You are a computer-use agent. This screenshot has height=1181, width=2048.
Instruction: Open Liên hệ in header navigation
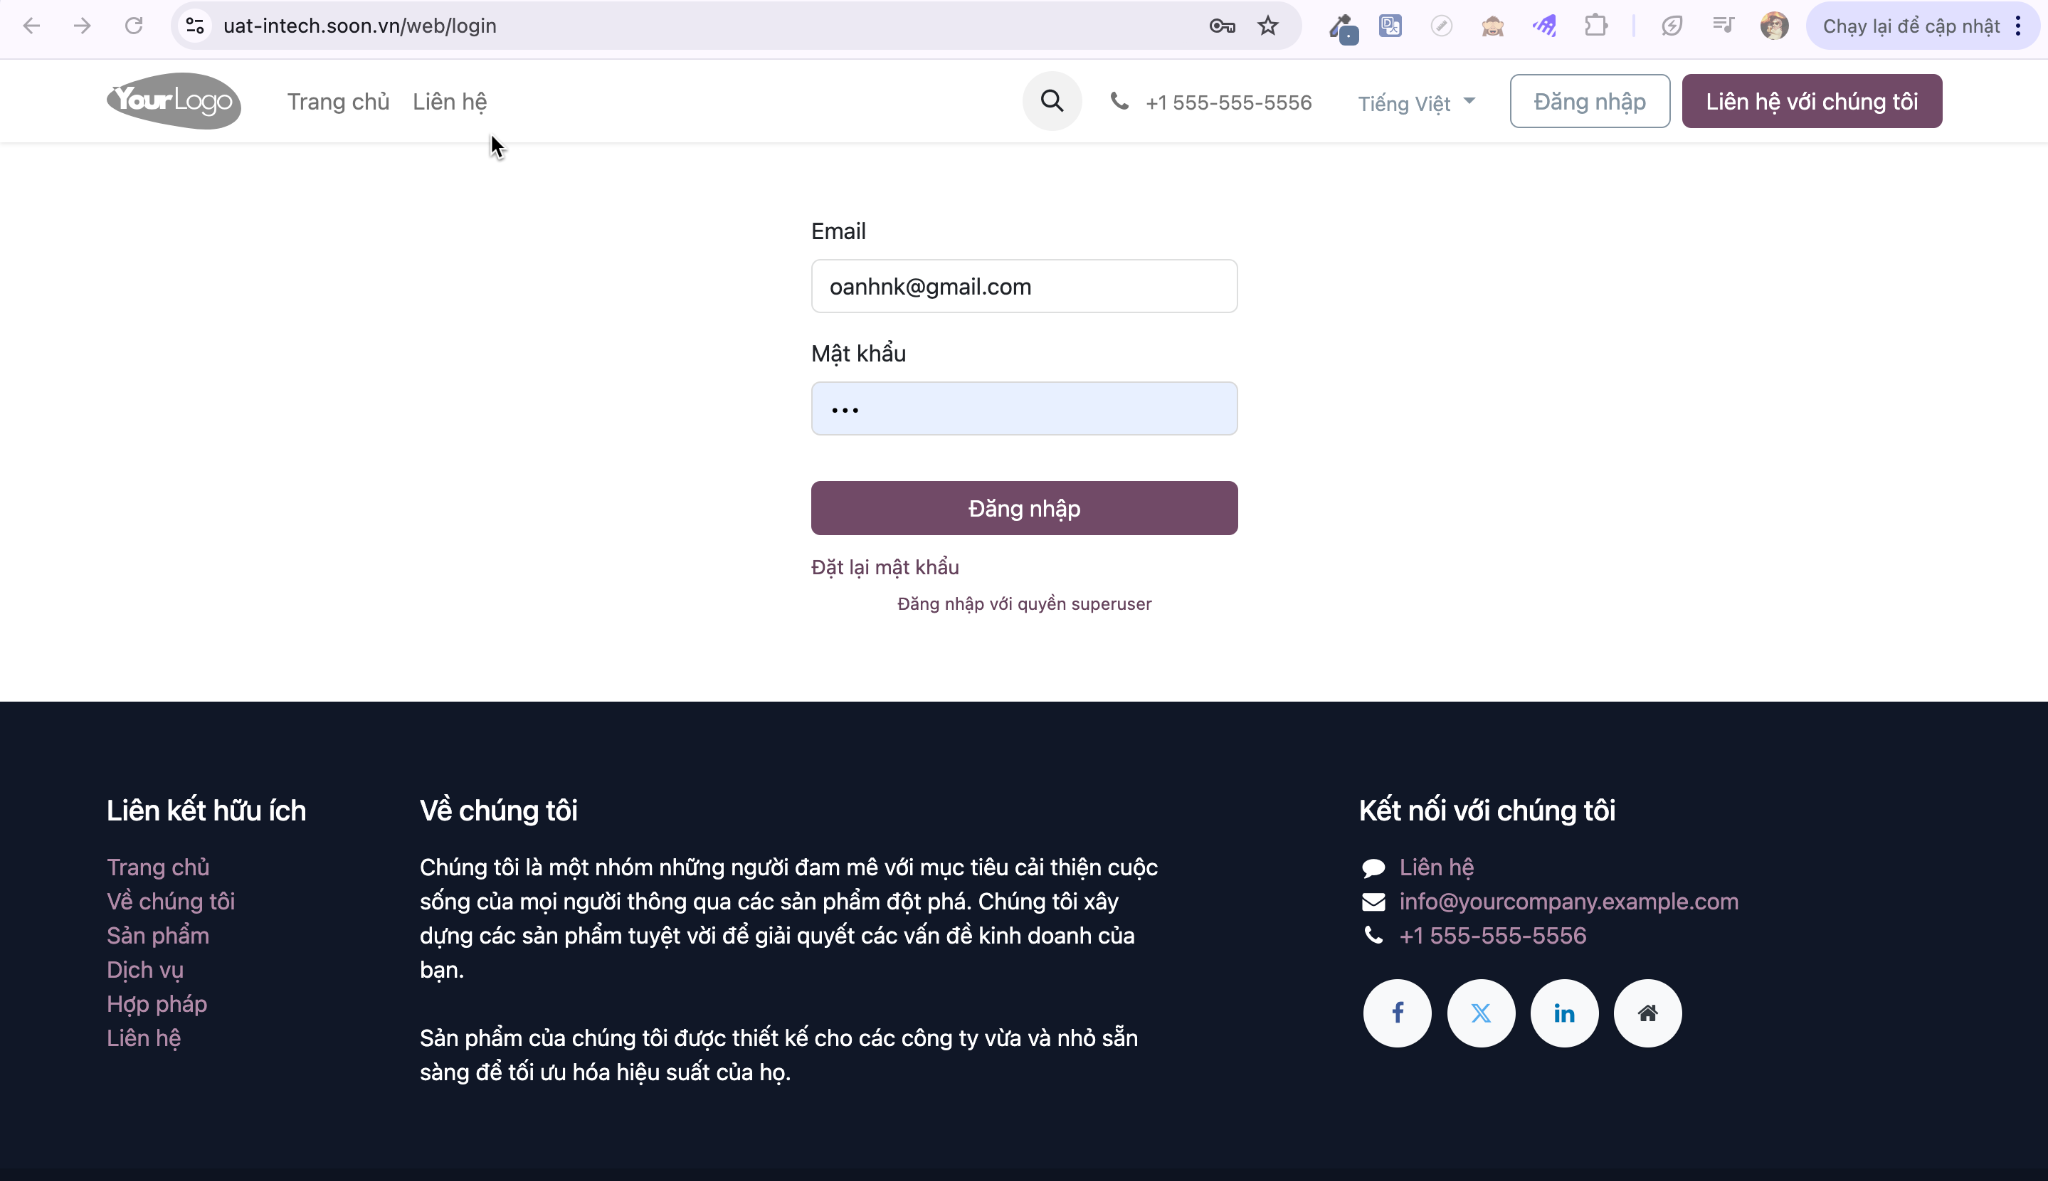450,102
